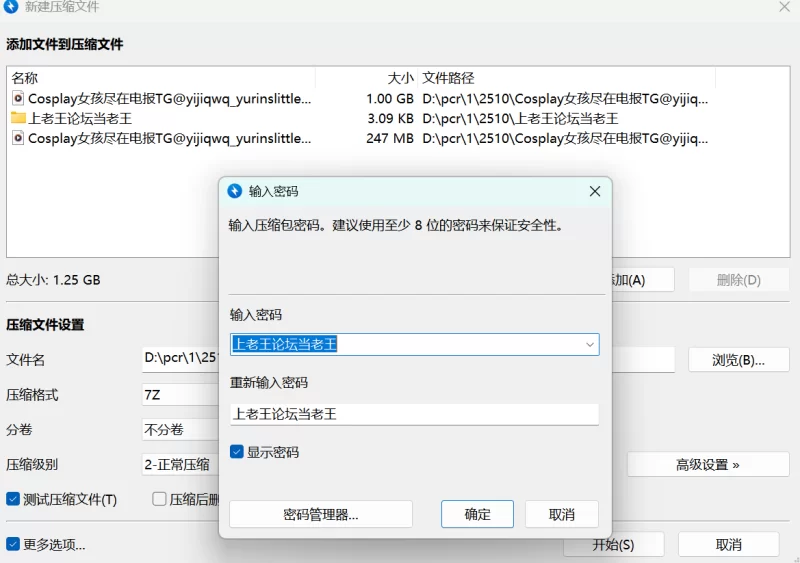Click 取消 in the password dialog

[x=561, y=514]
